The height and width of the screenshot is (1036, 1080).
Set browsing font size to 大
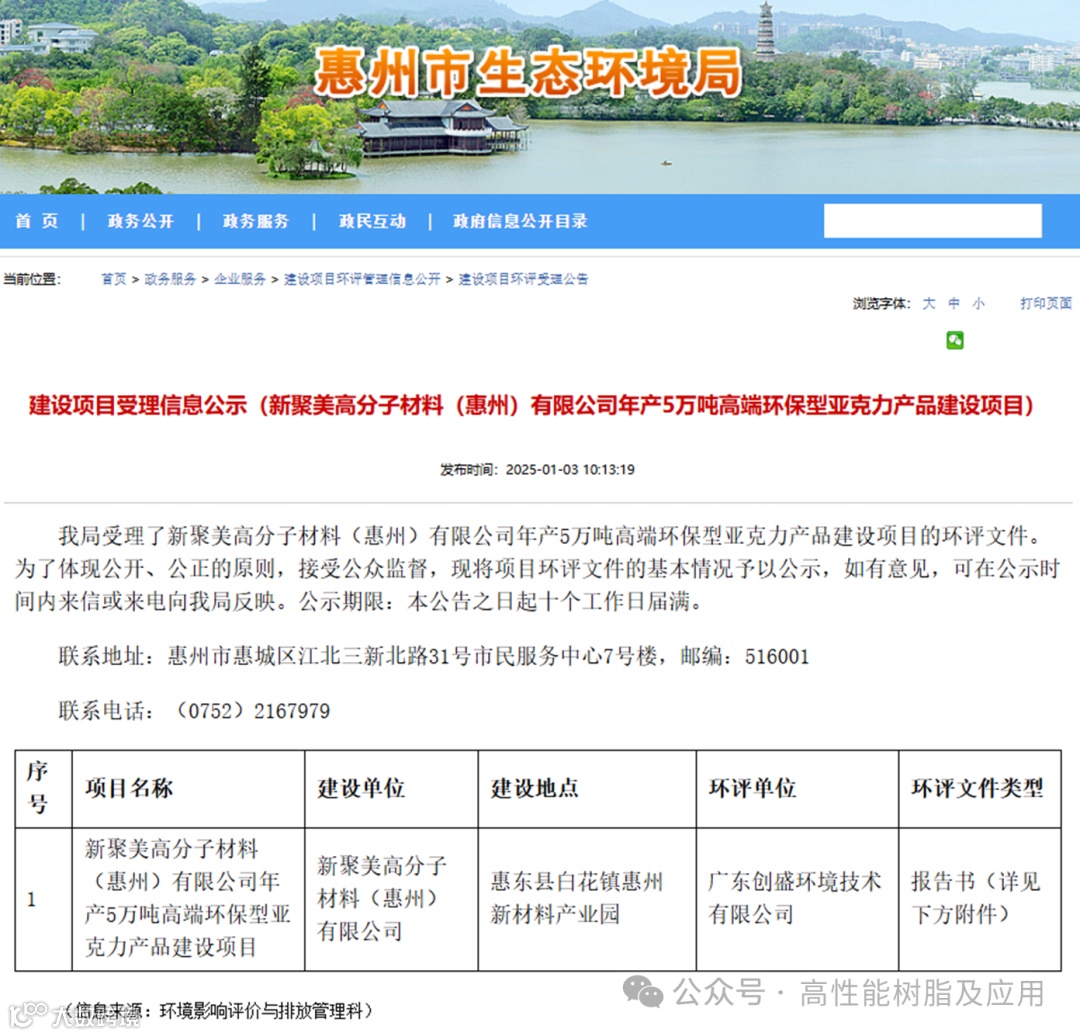929,303
